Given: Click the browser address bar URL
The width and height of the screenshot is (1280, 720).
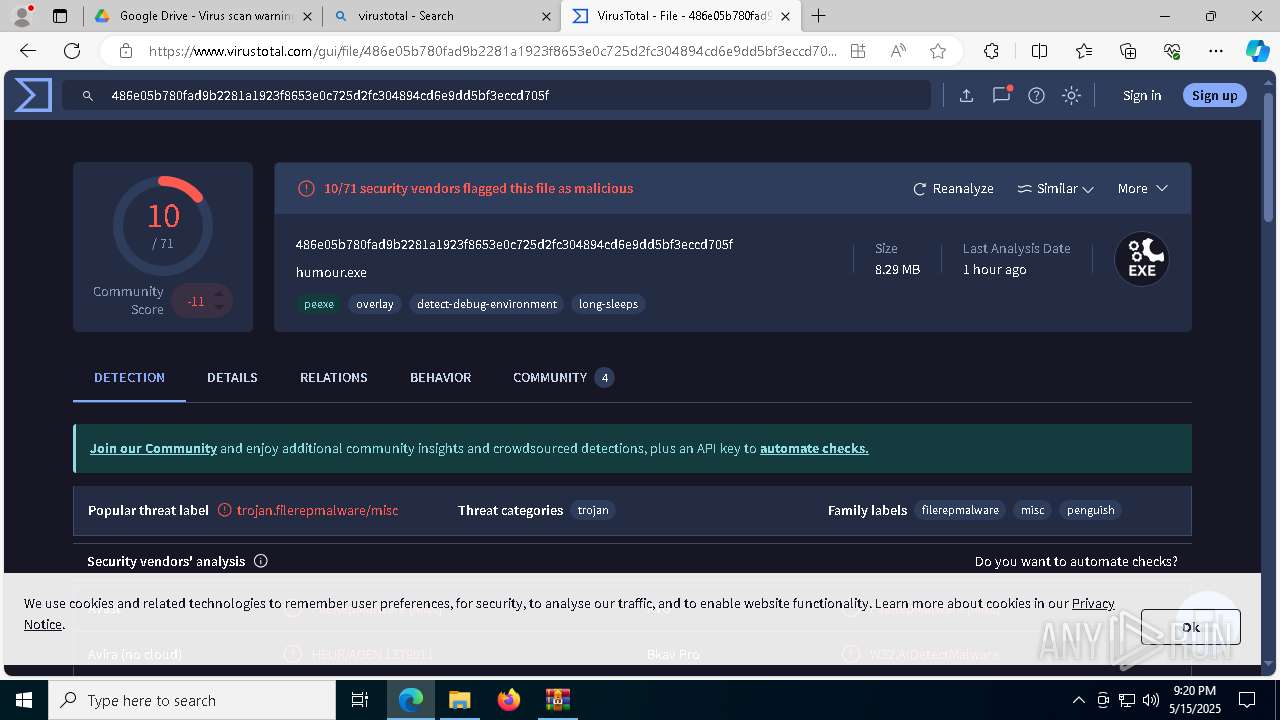Looking at the screenshot, I should 492,51.
